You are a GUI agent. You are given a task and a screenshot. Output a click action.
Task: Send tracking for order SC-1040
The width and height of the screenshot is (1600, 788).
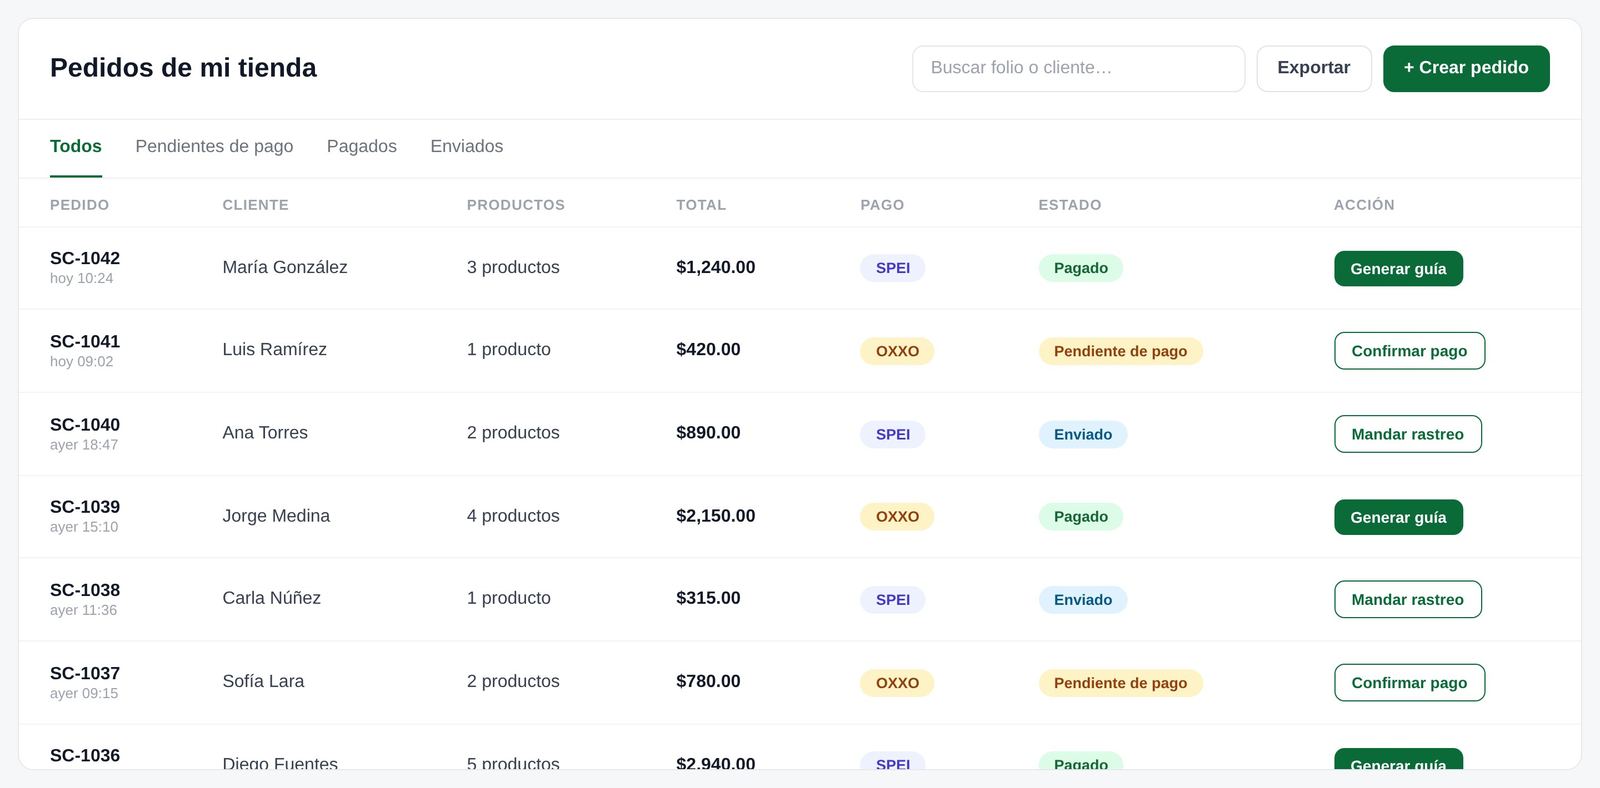pyautogui.click(x=1407, y=434)
